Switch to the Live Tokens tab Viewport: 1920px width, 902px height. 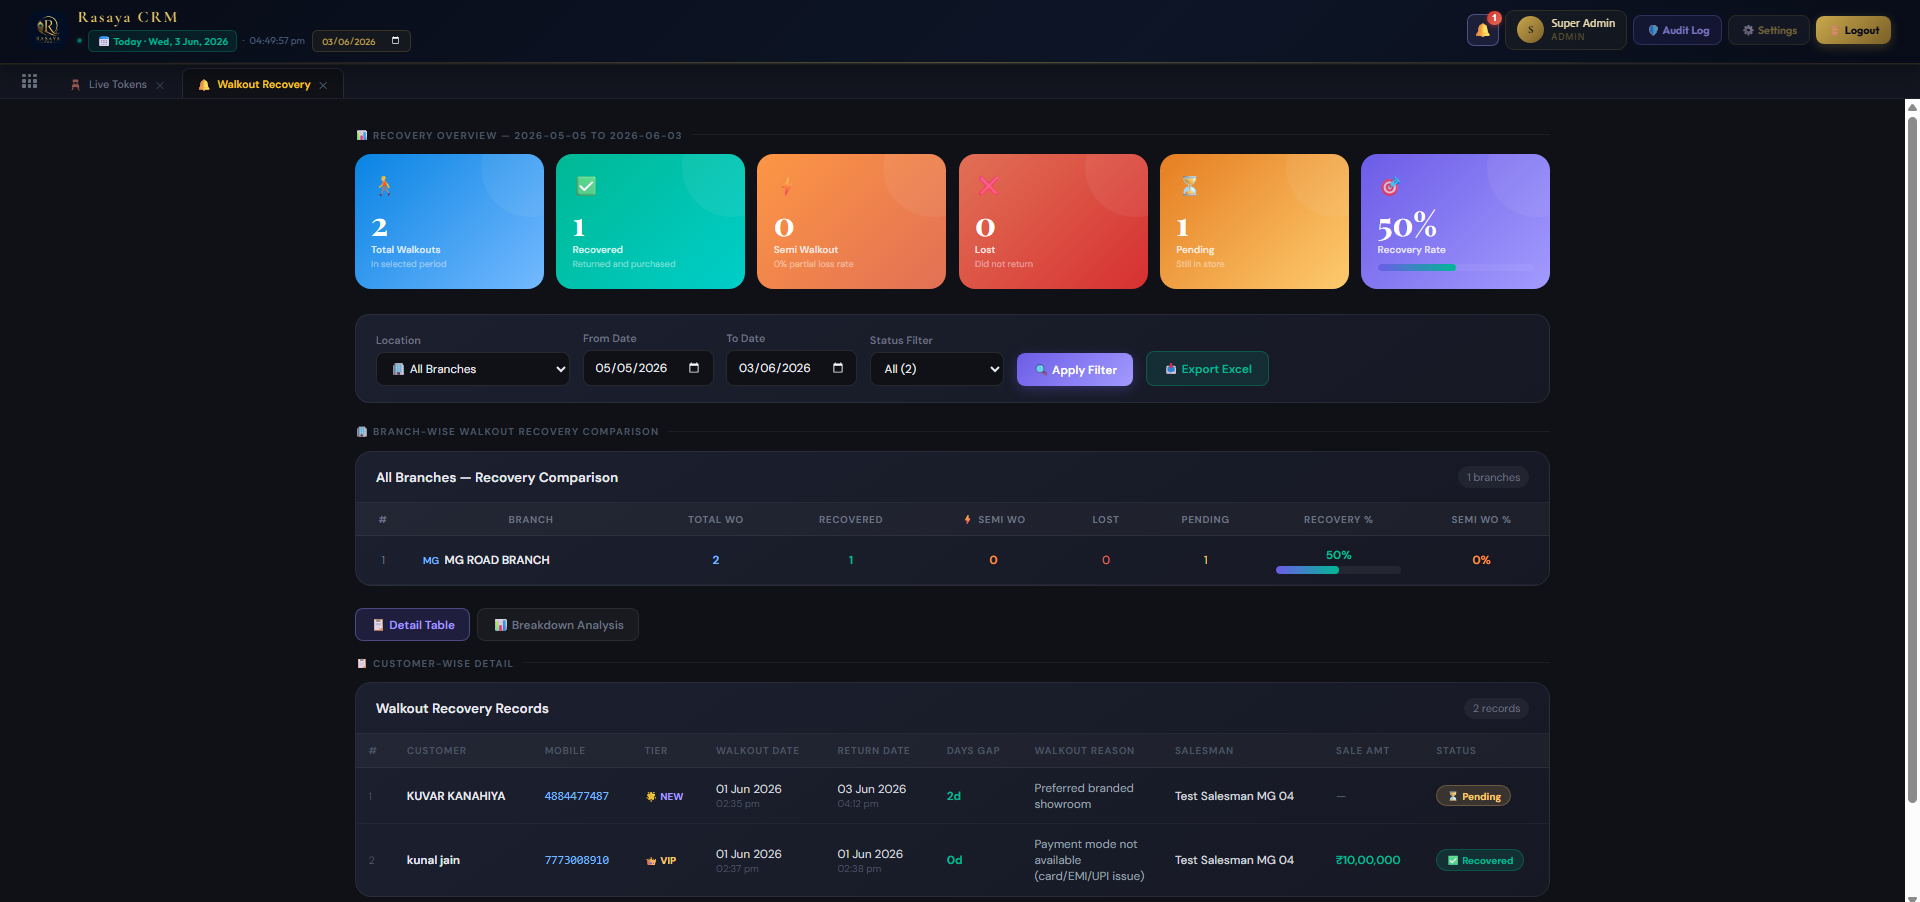[x=117, y=84]
